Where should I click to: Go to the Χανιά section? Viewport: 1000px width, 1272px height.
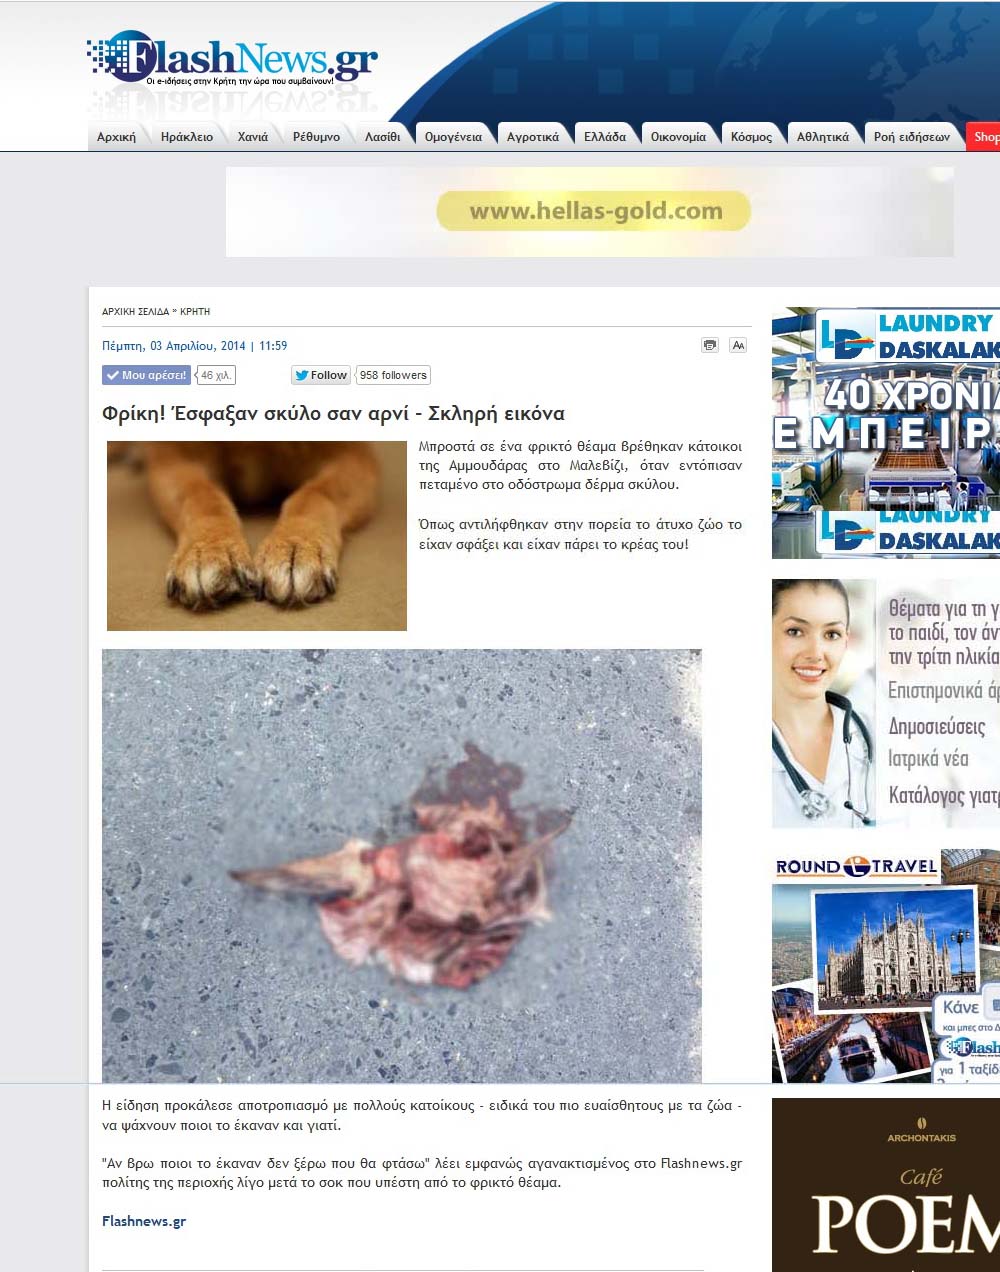point(253,137)
